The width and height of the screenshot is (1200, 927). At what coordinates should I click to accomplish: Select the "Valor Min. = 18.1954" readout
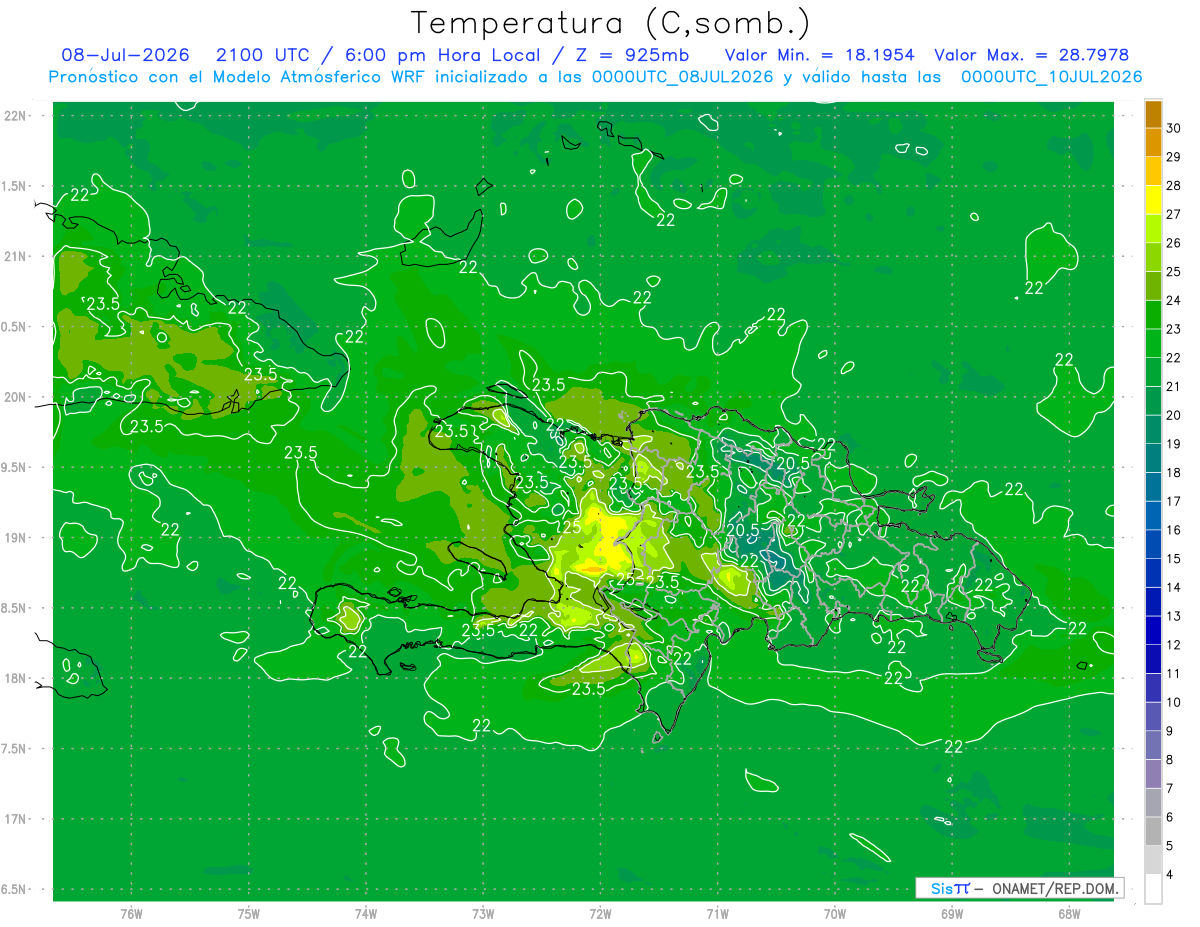point(819,55)
